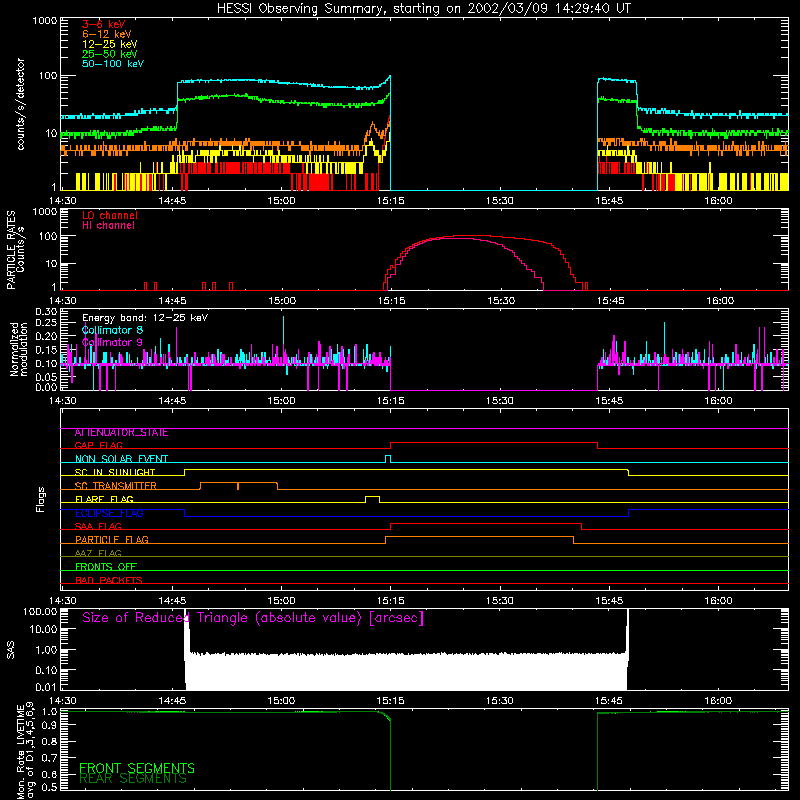Select the orange 6-12 keV legend label
This screenshot has width=800, height=800.
(107, 34)
